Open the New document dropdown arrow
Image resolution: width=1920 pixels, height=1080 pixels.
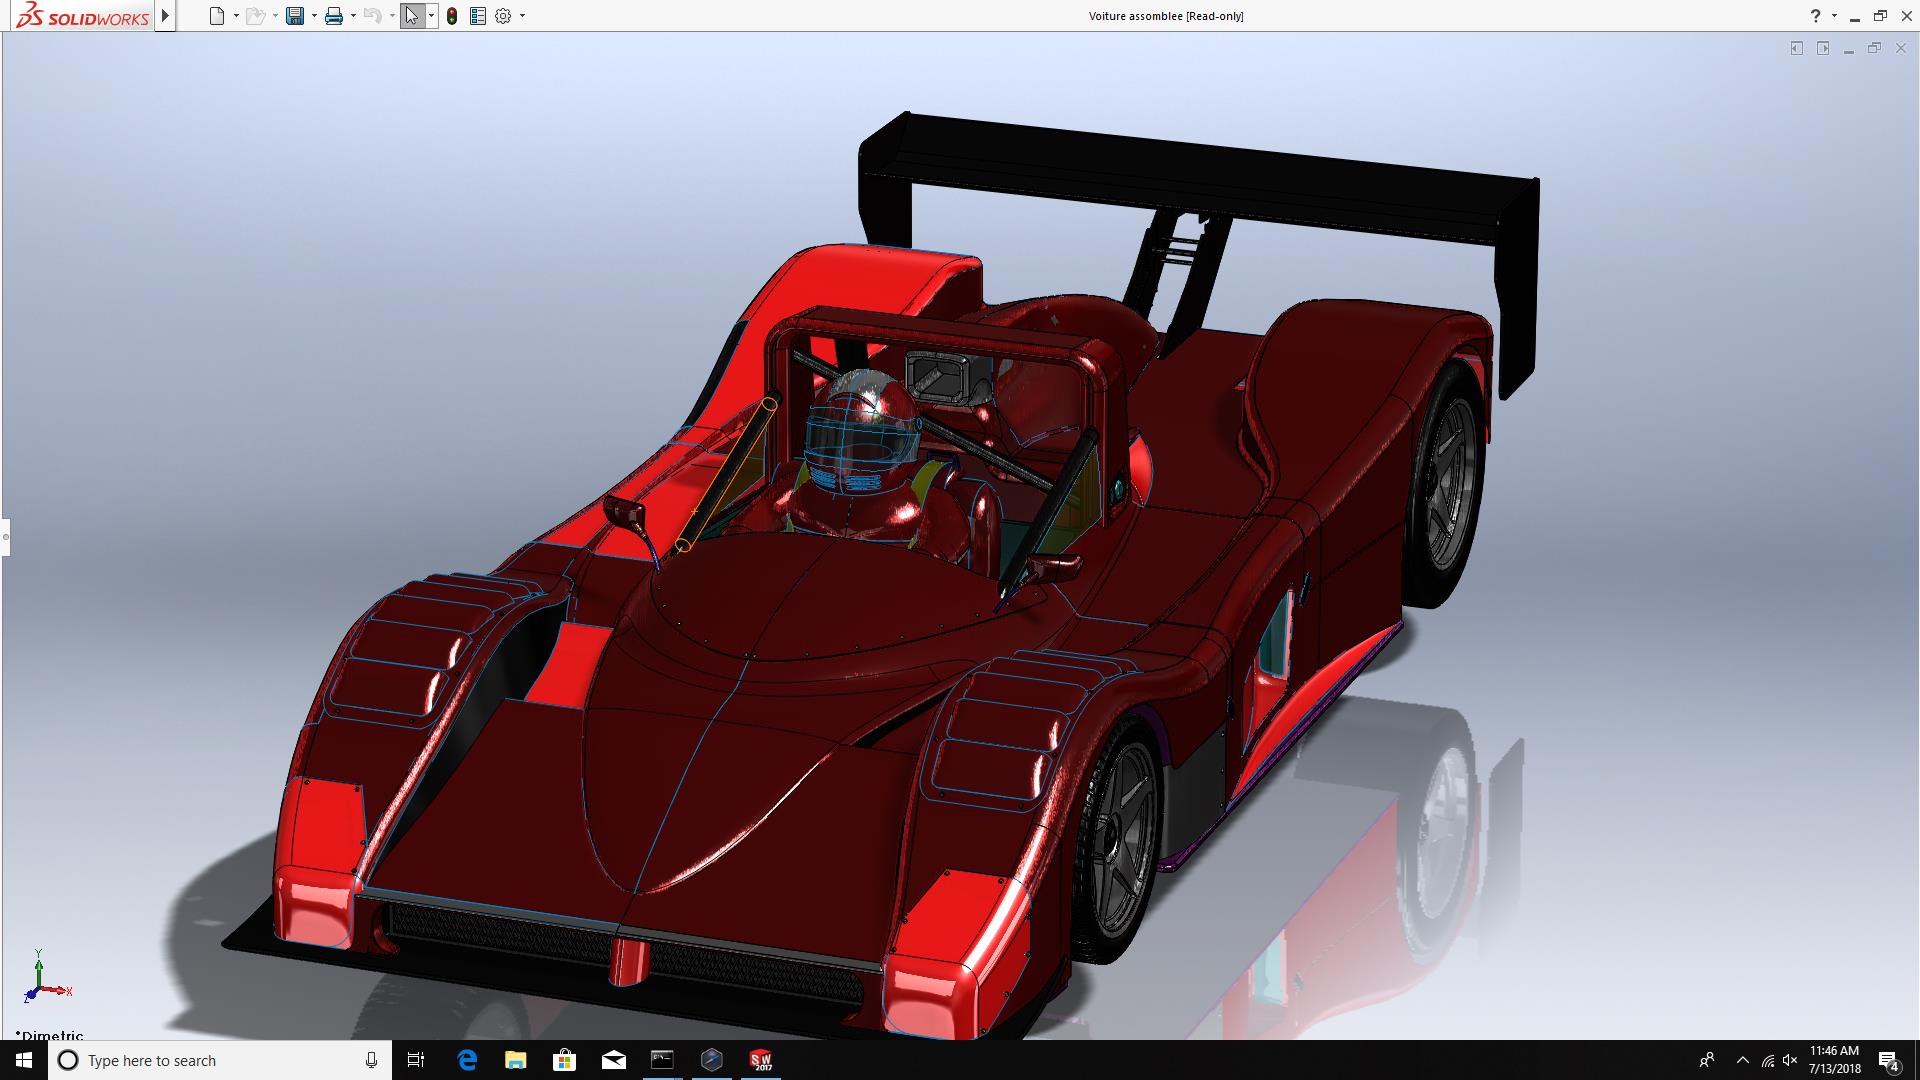coord(236,16)
